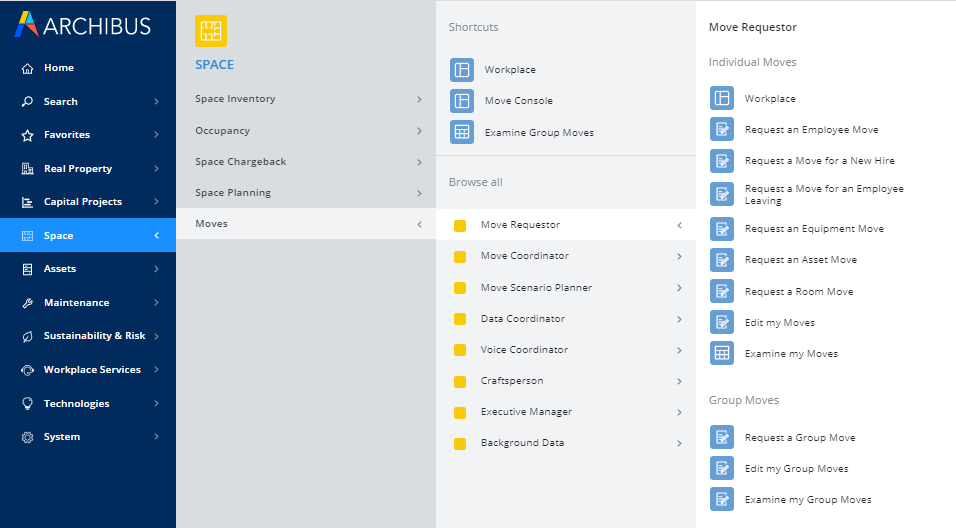Viewport: 956px width, 528px height.
Task: Expand the Search sidebar chevron
Action: click(157, 101)
